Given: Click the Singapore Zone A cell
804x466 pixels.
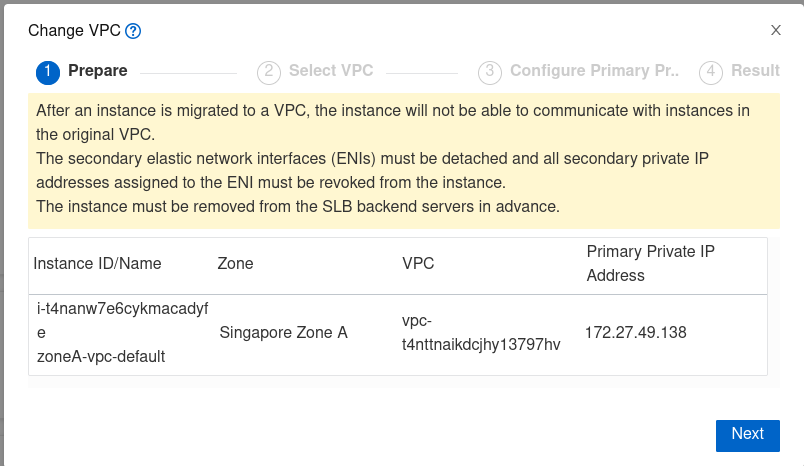Looking at the screenshot, I should click(283, 332).
